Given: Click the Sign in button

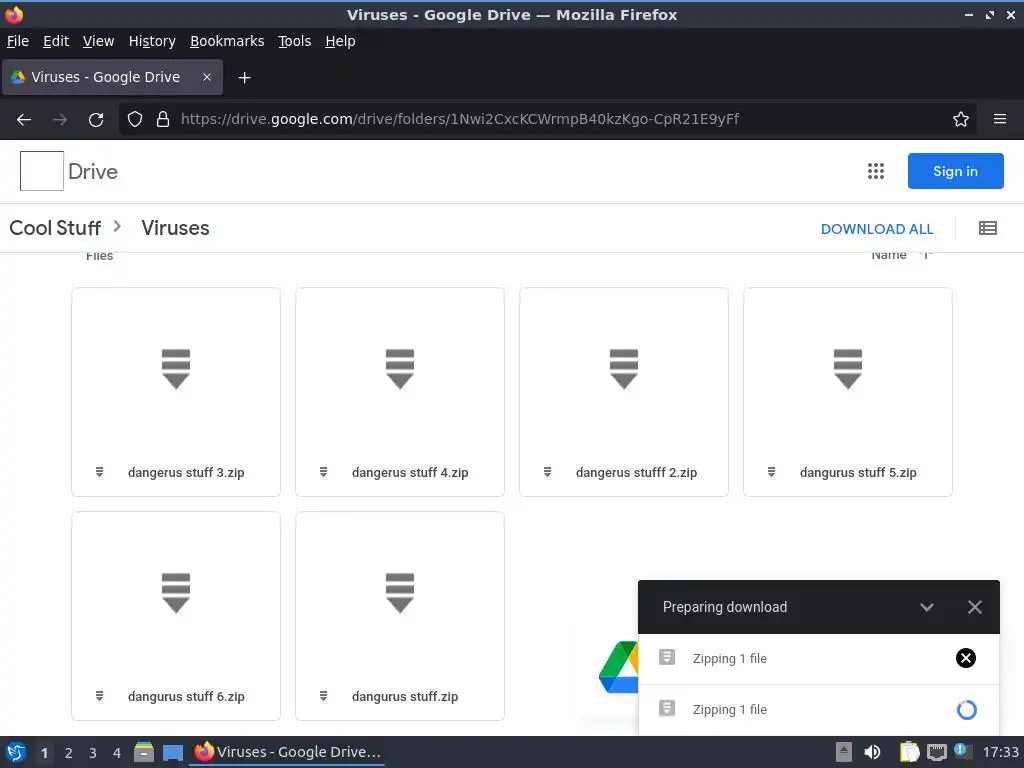Looking at the screenshot, I should click(x=955, y=171).
